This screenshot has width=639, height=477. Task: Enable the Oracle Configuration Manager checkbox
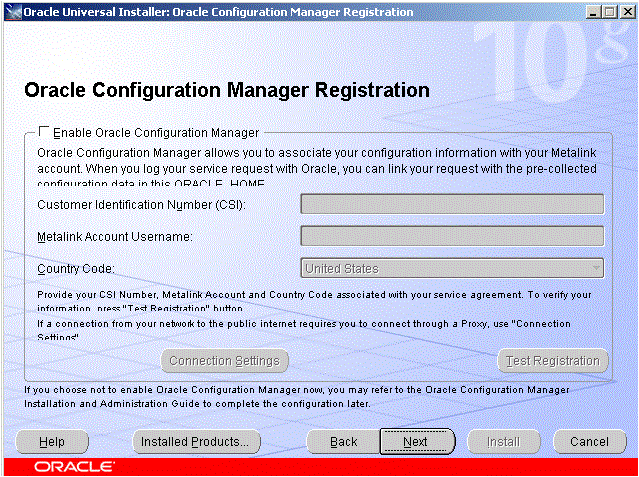[x=43, y=132]
